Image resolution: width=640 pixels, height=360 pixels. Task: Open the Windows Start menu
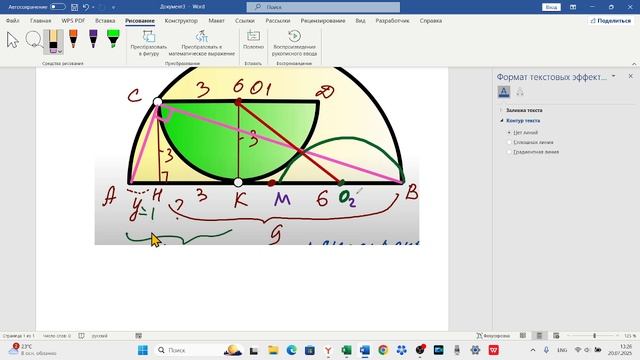[x=143, y=350]
